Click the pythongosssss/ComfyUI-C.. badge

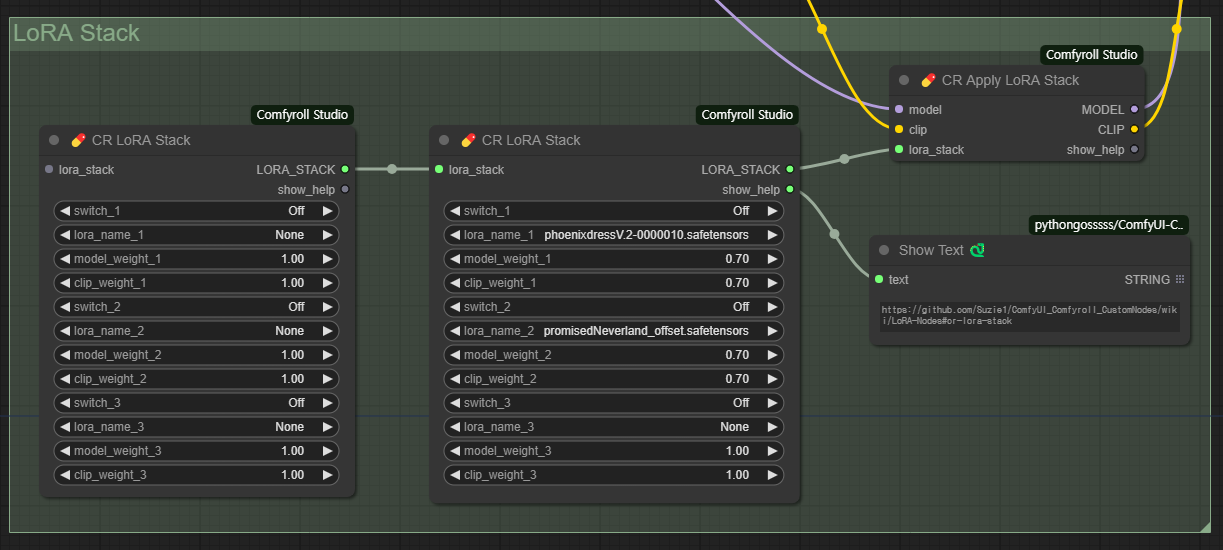1110,226
